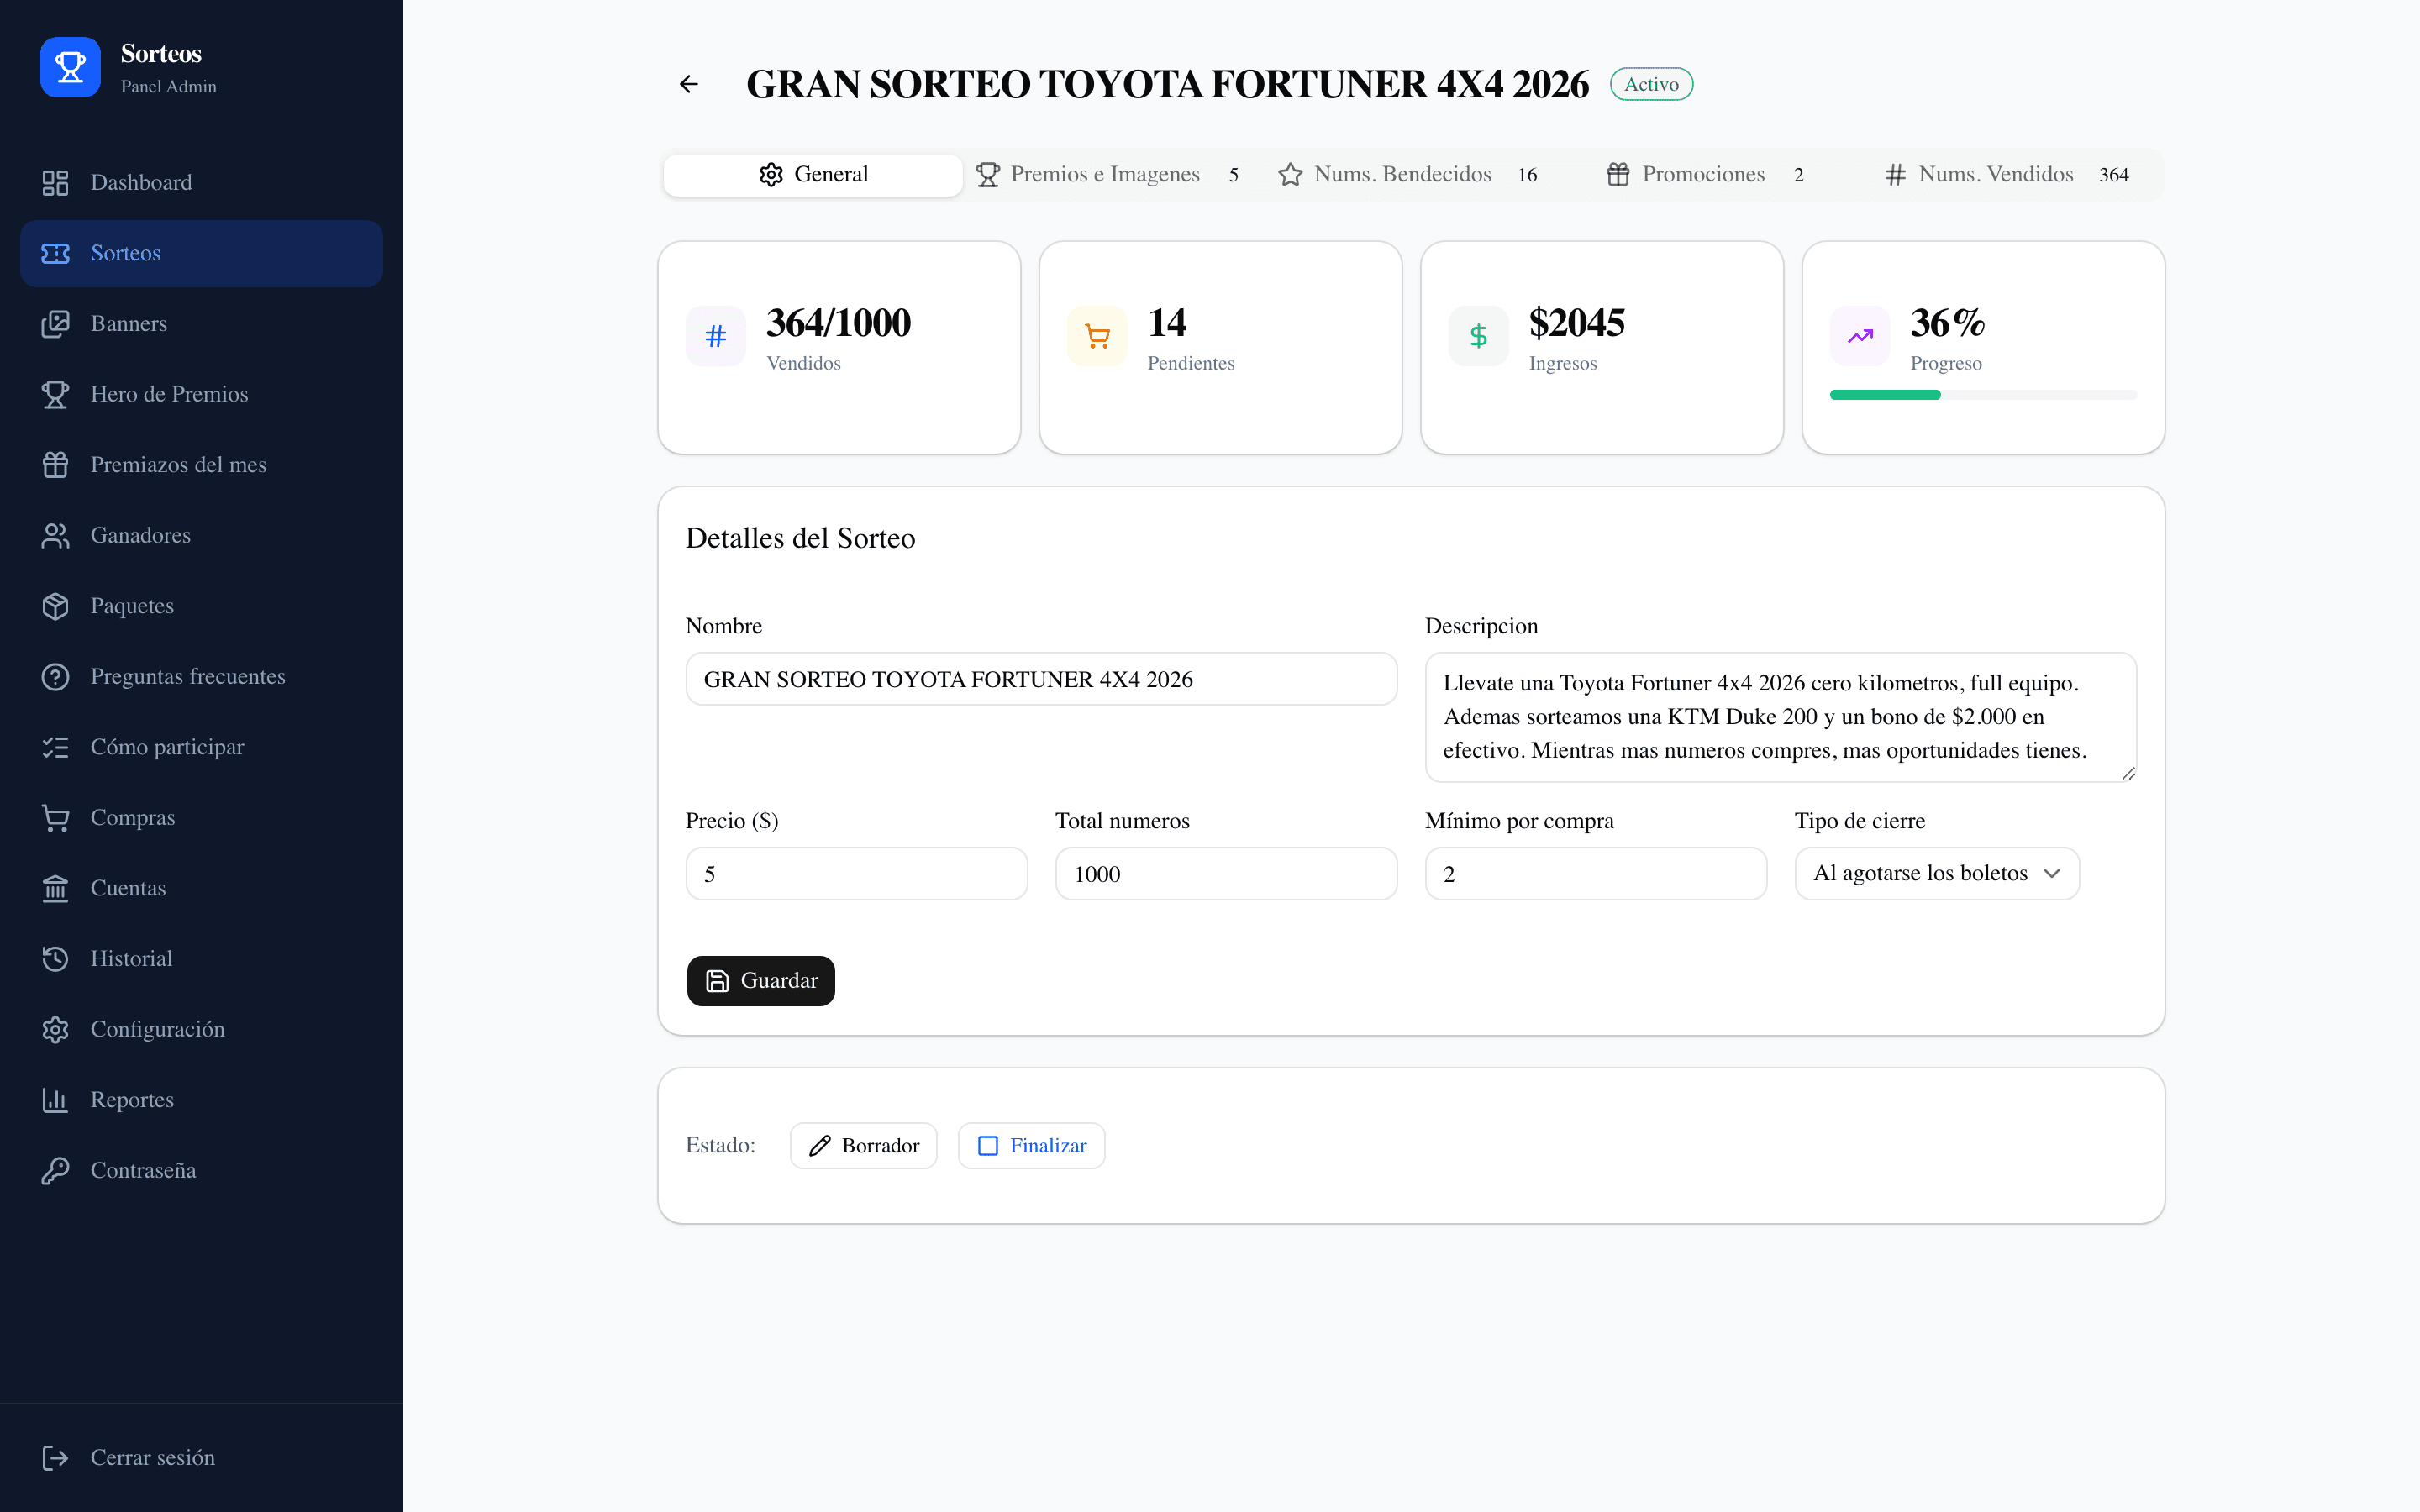Open Reportes from the sidebar
The image size is (2420, 1512).
tap(201, 1100)
